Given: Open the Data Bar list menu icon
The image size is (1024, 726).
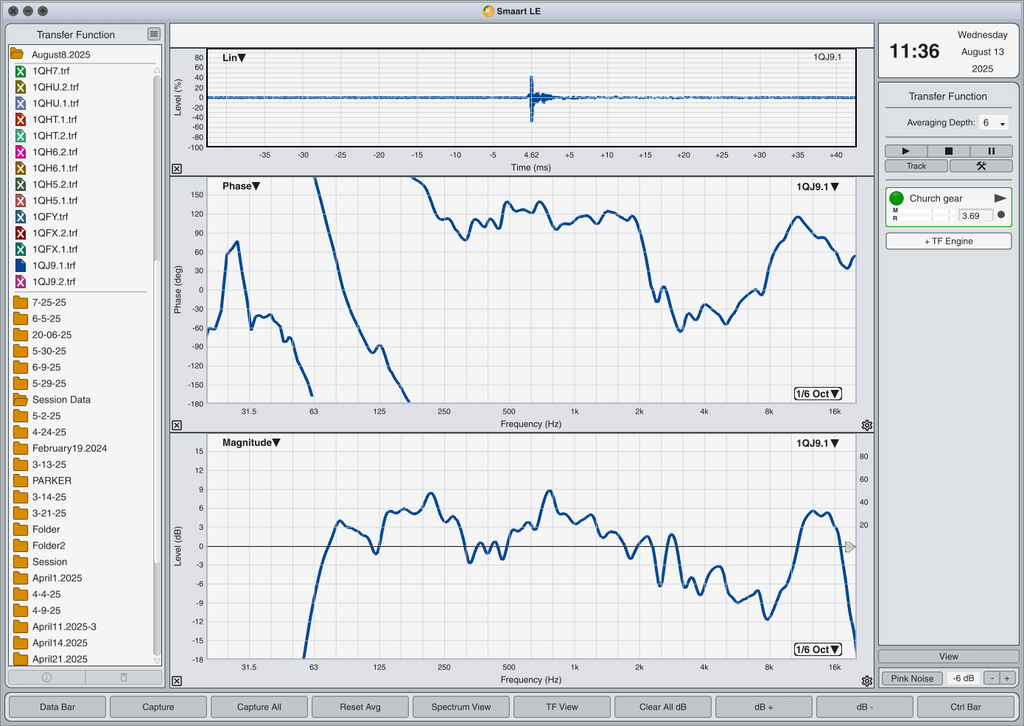Looking at the screenshot, I should point(153,34).
